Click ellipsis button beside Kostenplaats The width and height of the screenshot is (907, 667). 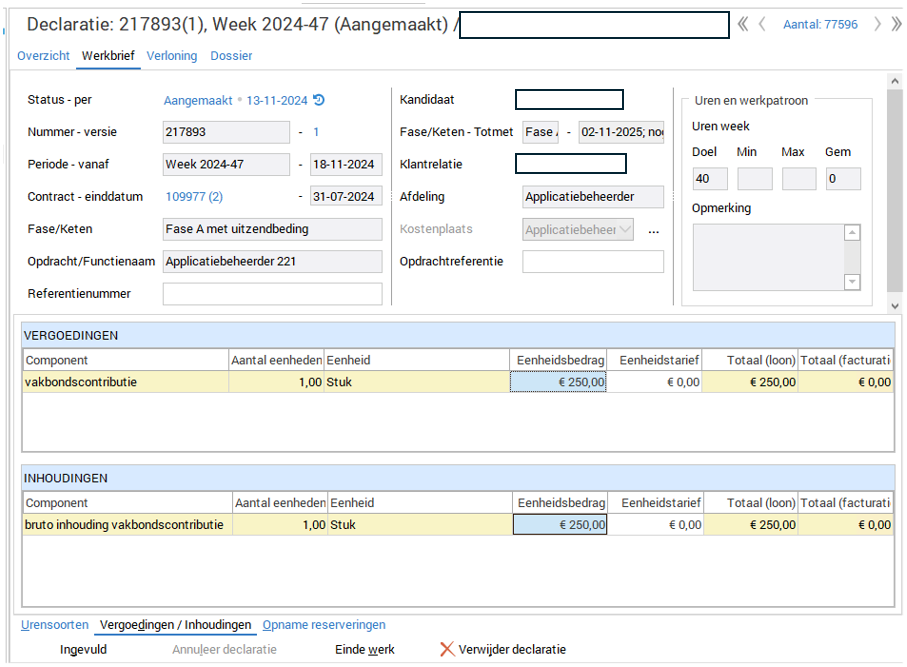click(654, 230)
